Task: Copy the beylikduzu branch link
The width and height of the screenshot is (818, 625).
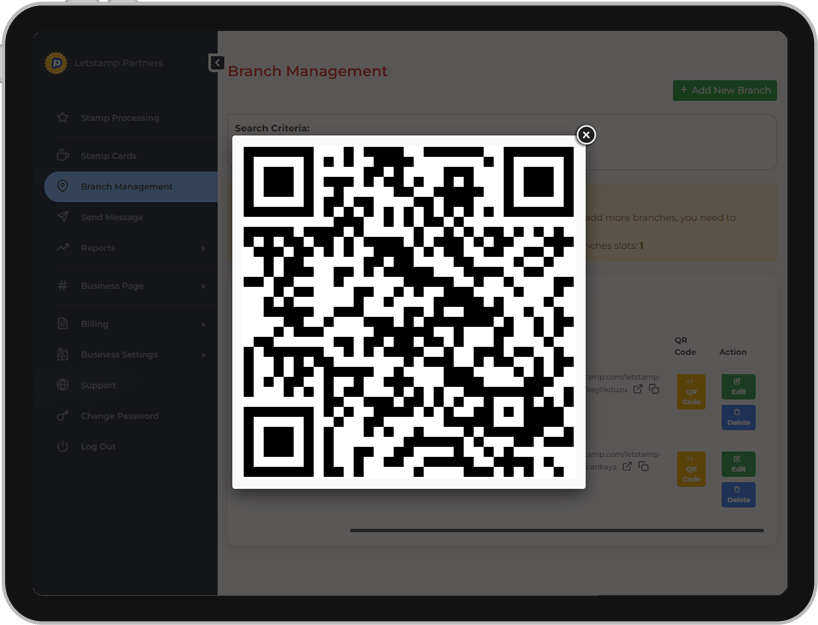Action: 654,389
